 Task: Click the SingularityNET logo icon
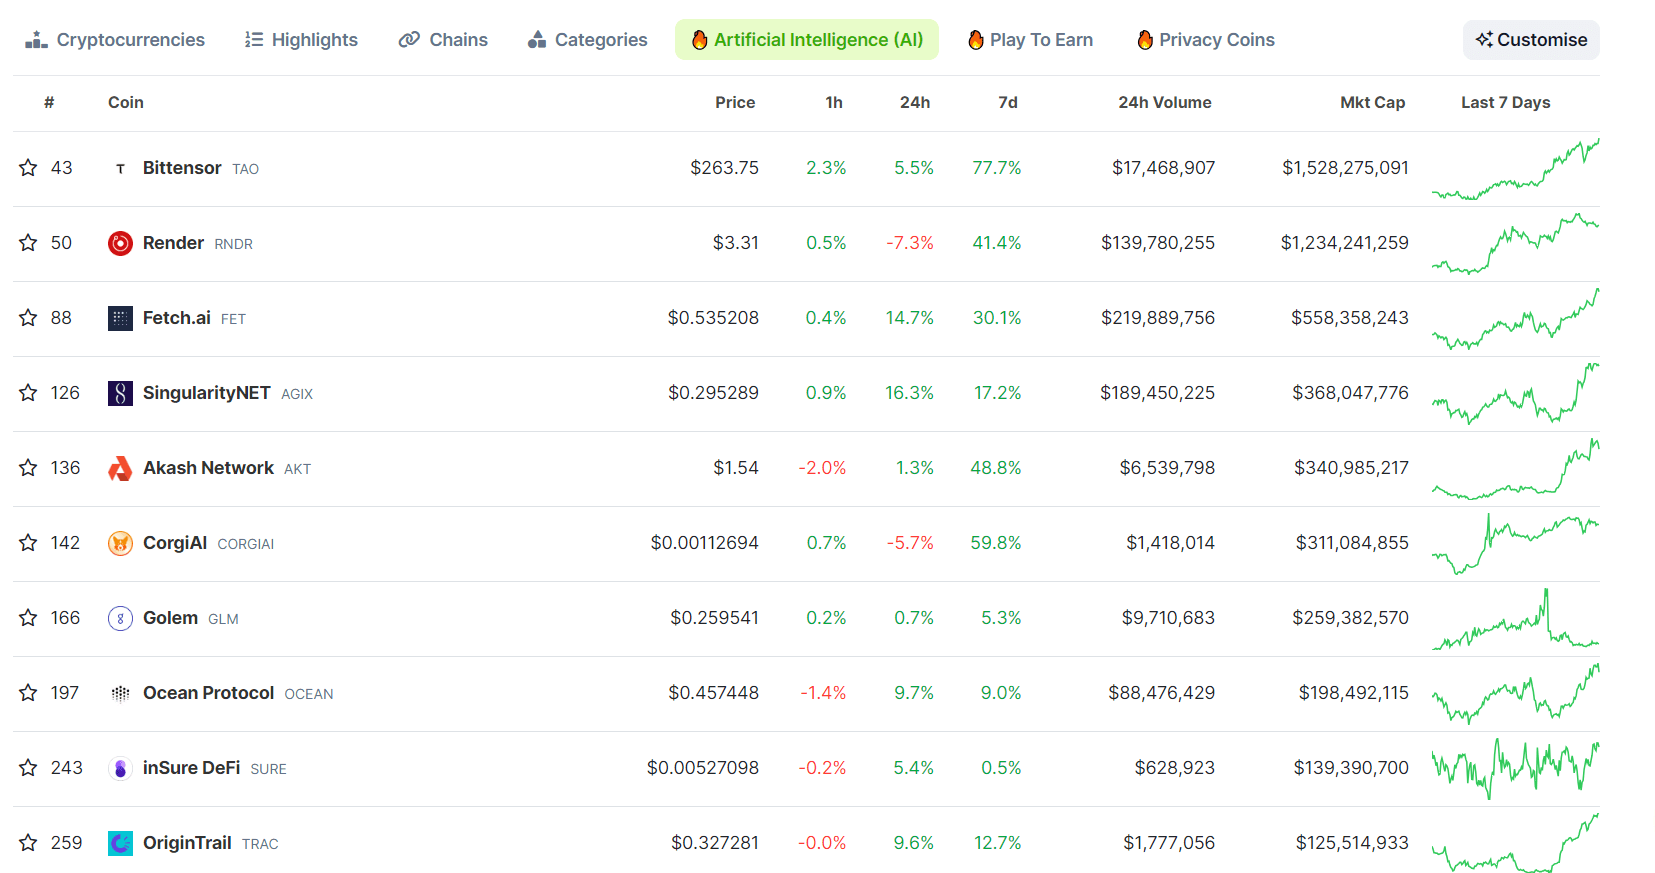pos(120,393)
